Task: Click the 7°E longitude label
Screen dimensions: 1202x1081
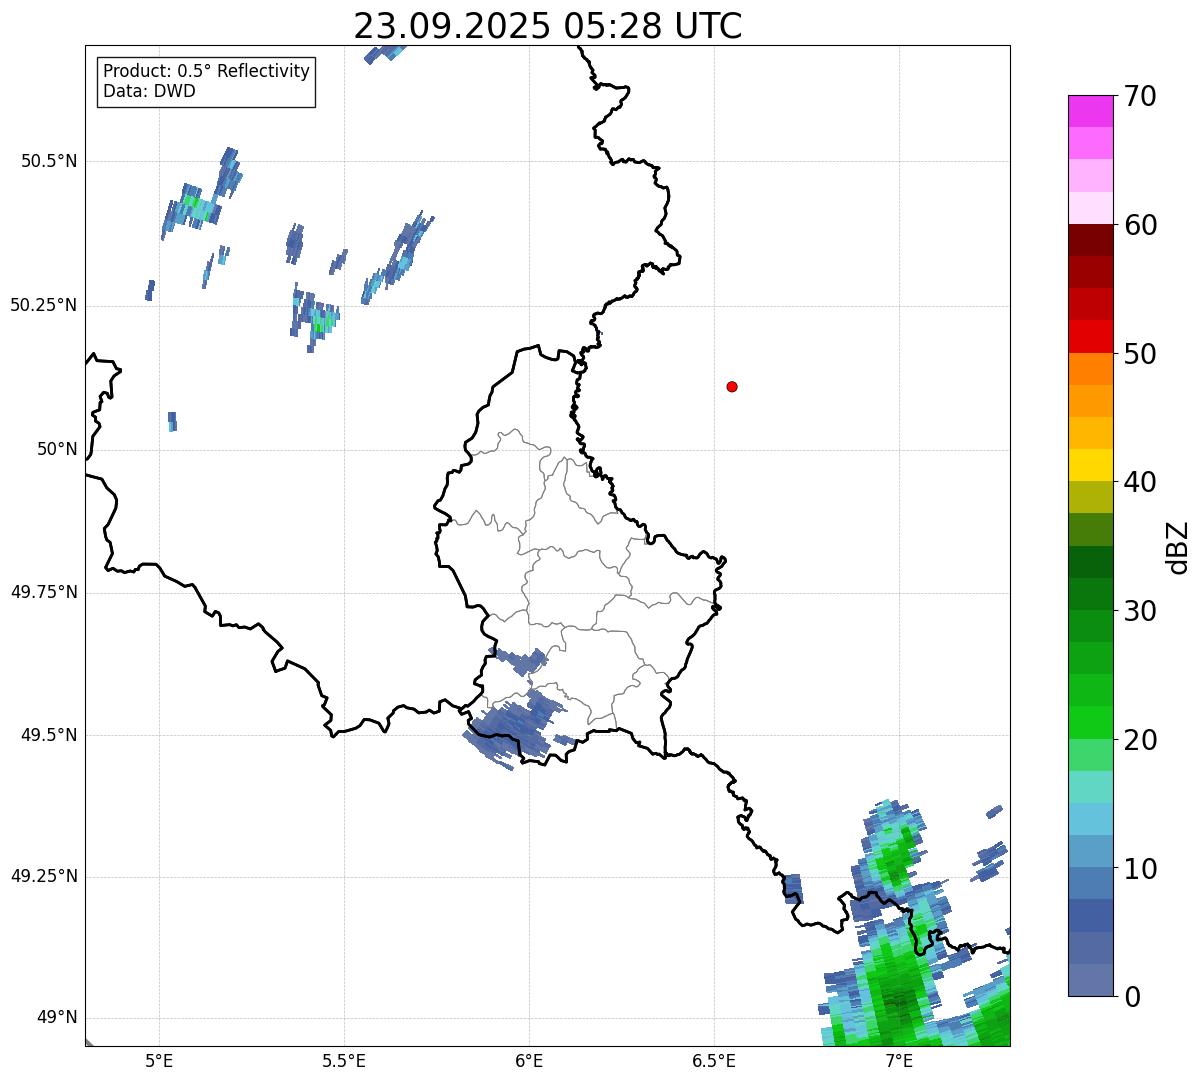Action: point(899,1060)
